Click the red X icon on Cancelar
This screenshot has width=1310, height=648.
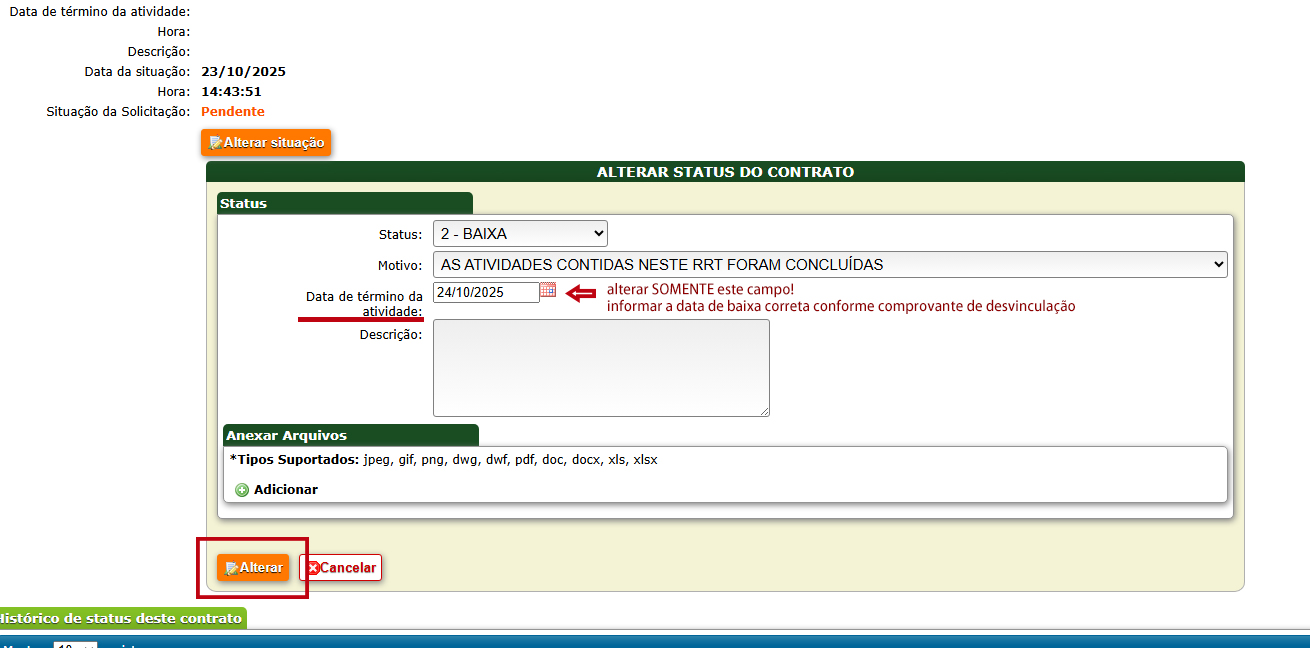coord(313,568)
